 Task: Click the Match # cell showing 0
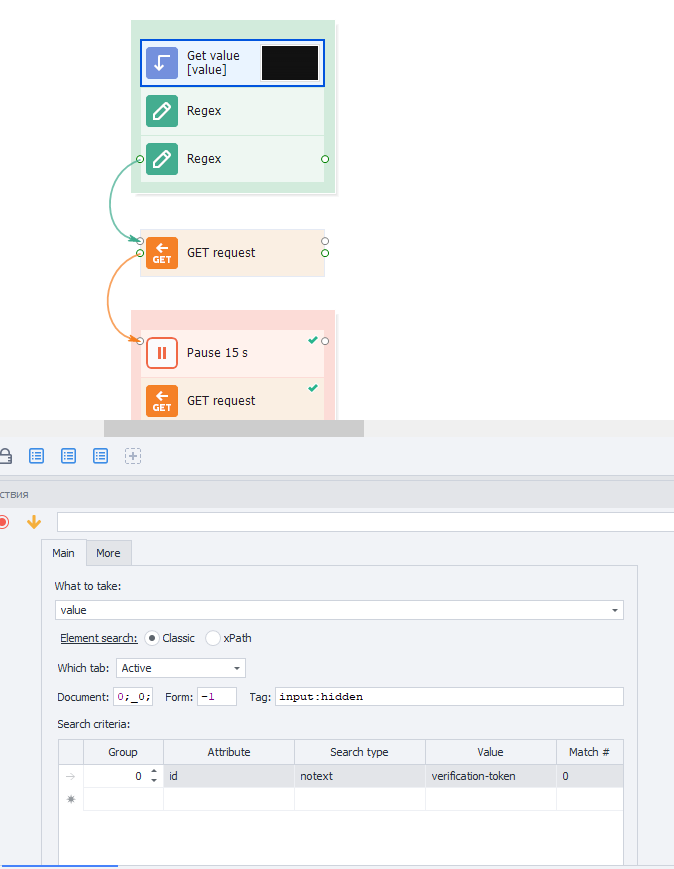pos(590,776)
